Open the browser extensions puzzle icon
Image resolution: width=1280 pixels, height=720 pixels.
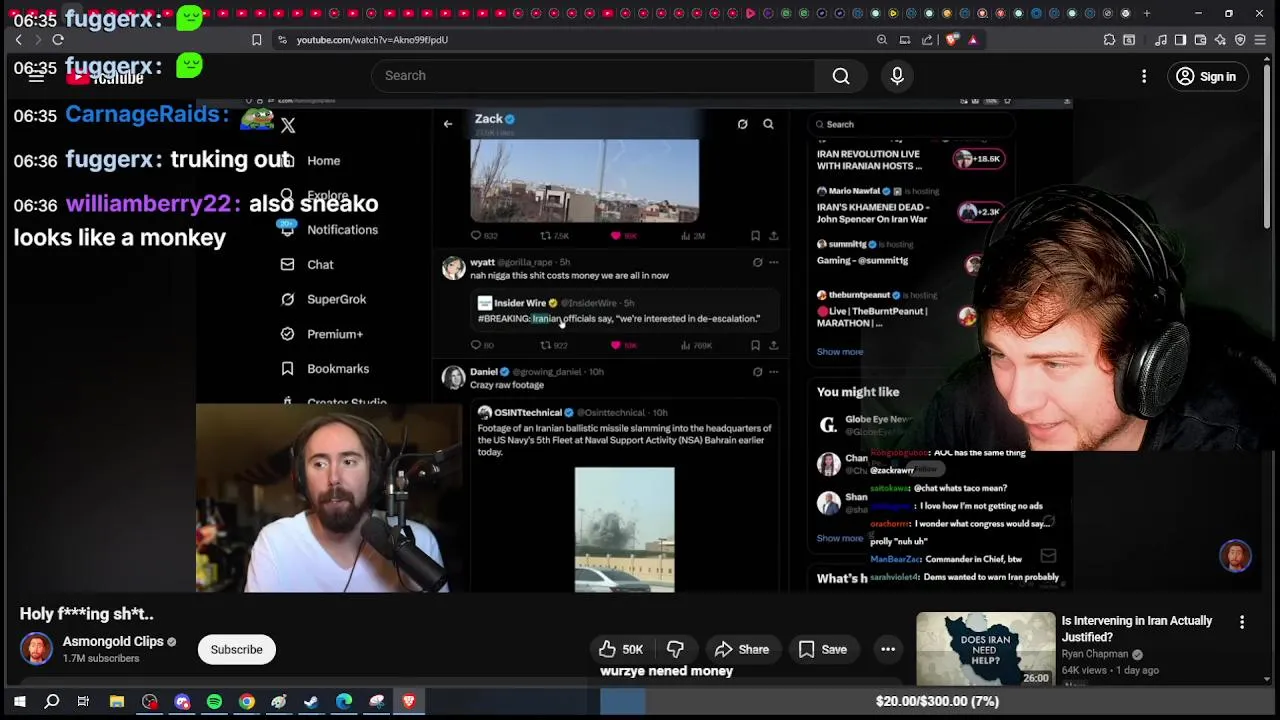pos(1109,40)
